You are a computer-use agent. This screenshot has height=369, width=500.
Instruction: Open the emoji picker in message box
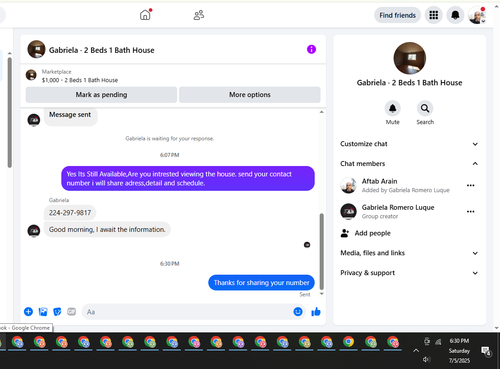pos(298,312)
